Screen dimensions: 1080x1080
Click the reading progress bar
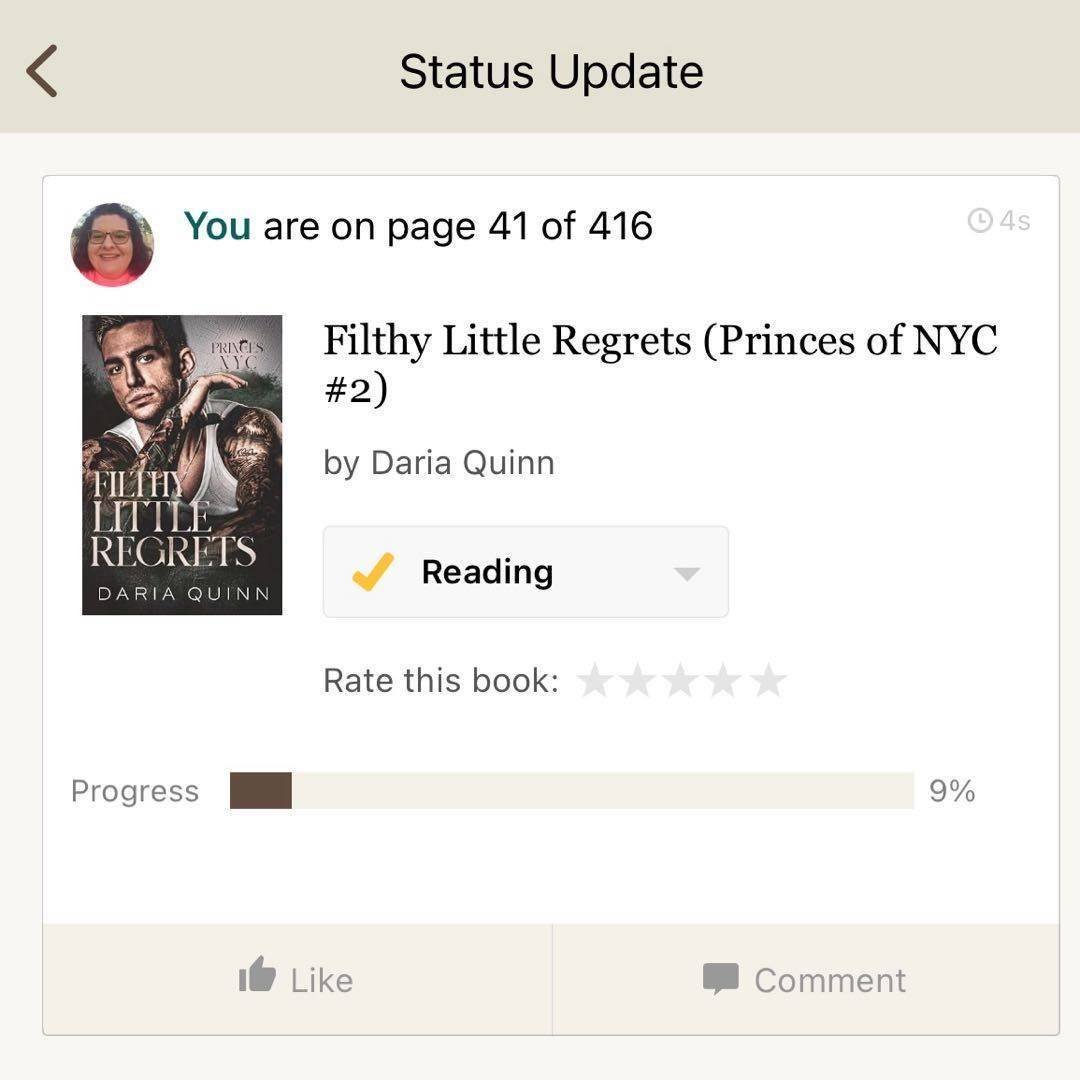pos(572,791)
